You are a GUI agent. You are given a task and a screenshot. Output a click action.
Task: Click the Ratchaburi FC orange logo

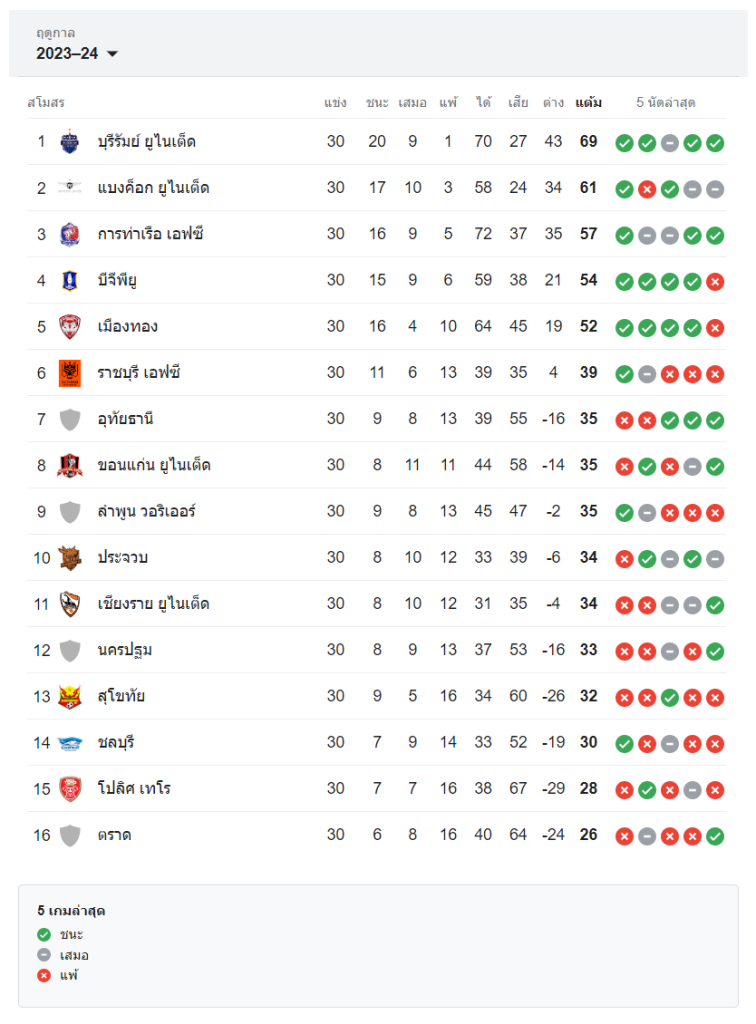[70, 373]
